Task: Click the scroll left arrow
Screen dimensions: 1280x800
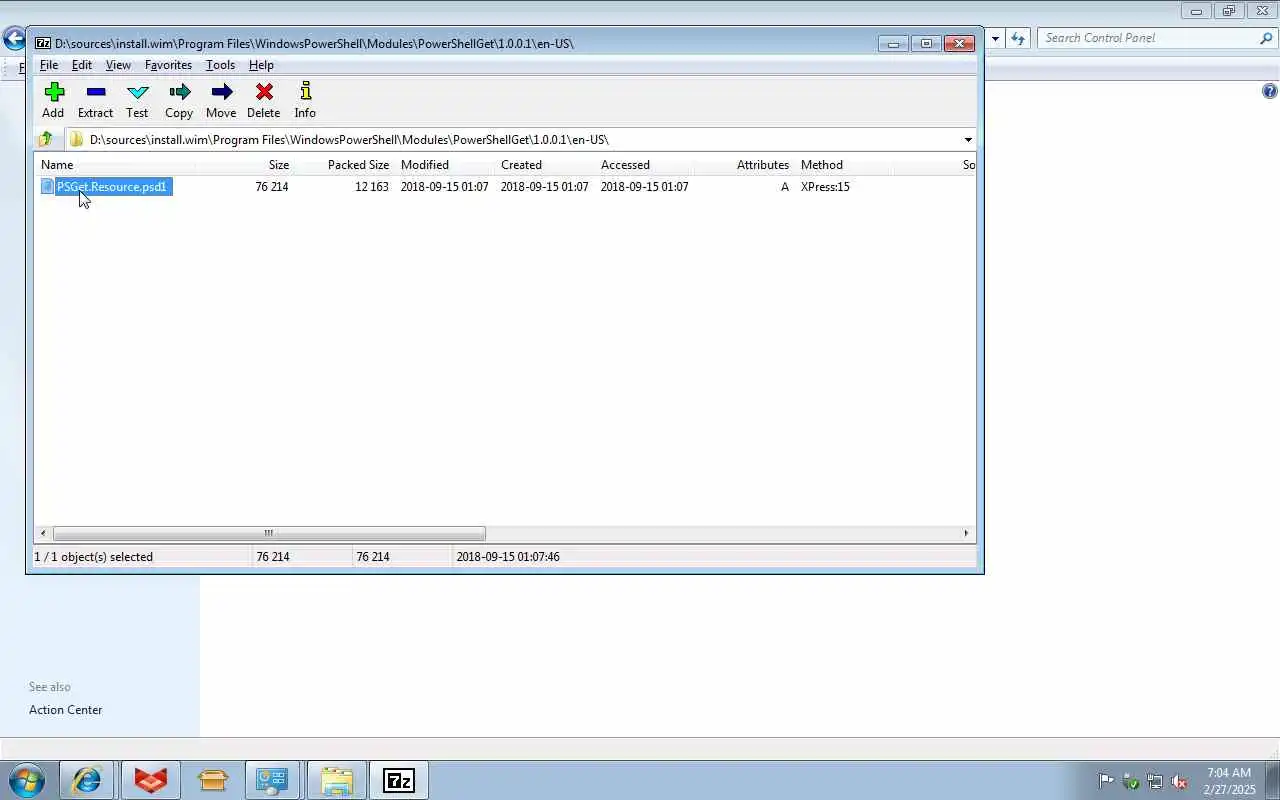Action: (x=43, y=533)
